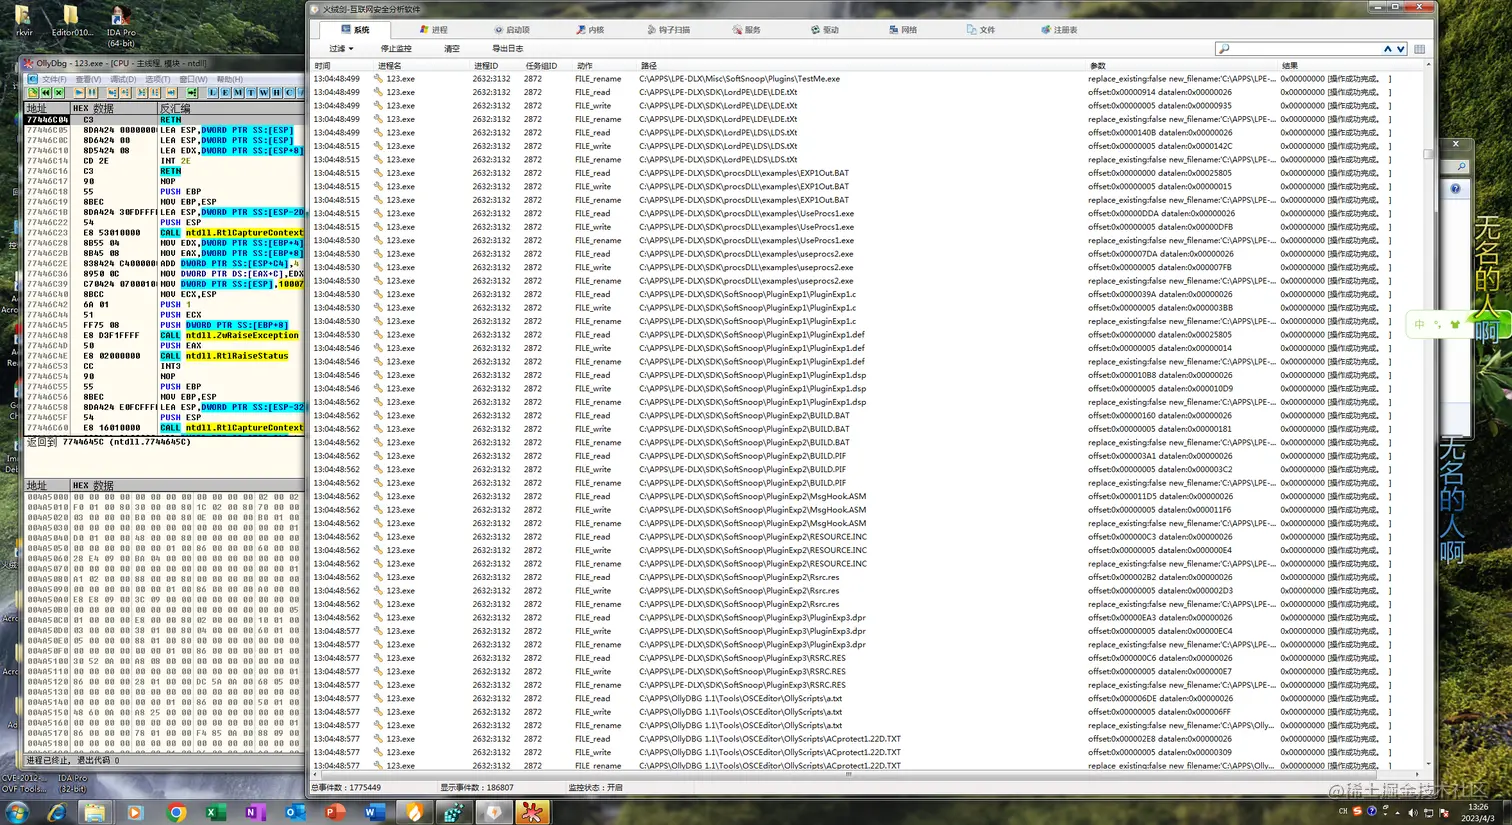1512x825 pixels.
Task: Switch to the 服务 tab
Action: click(746, 30)
